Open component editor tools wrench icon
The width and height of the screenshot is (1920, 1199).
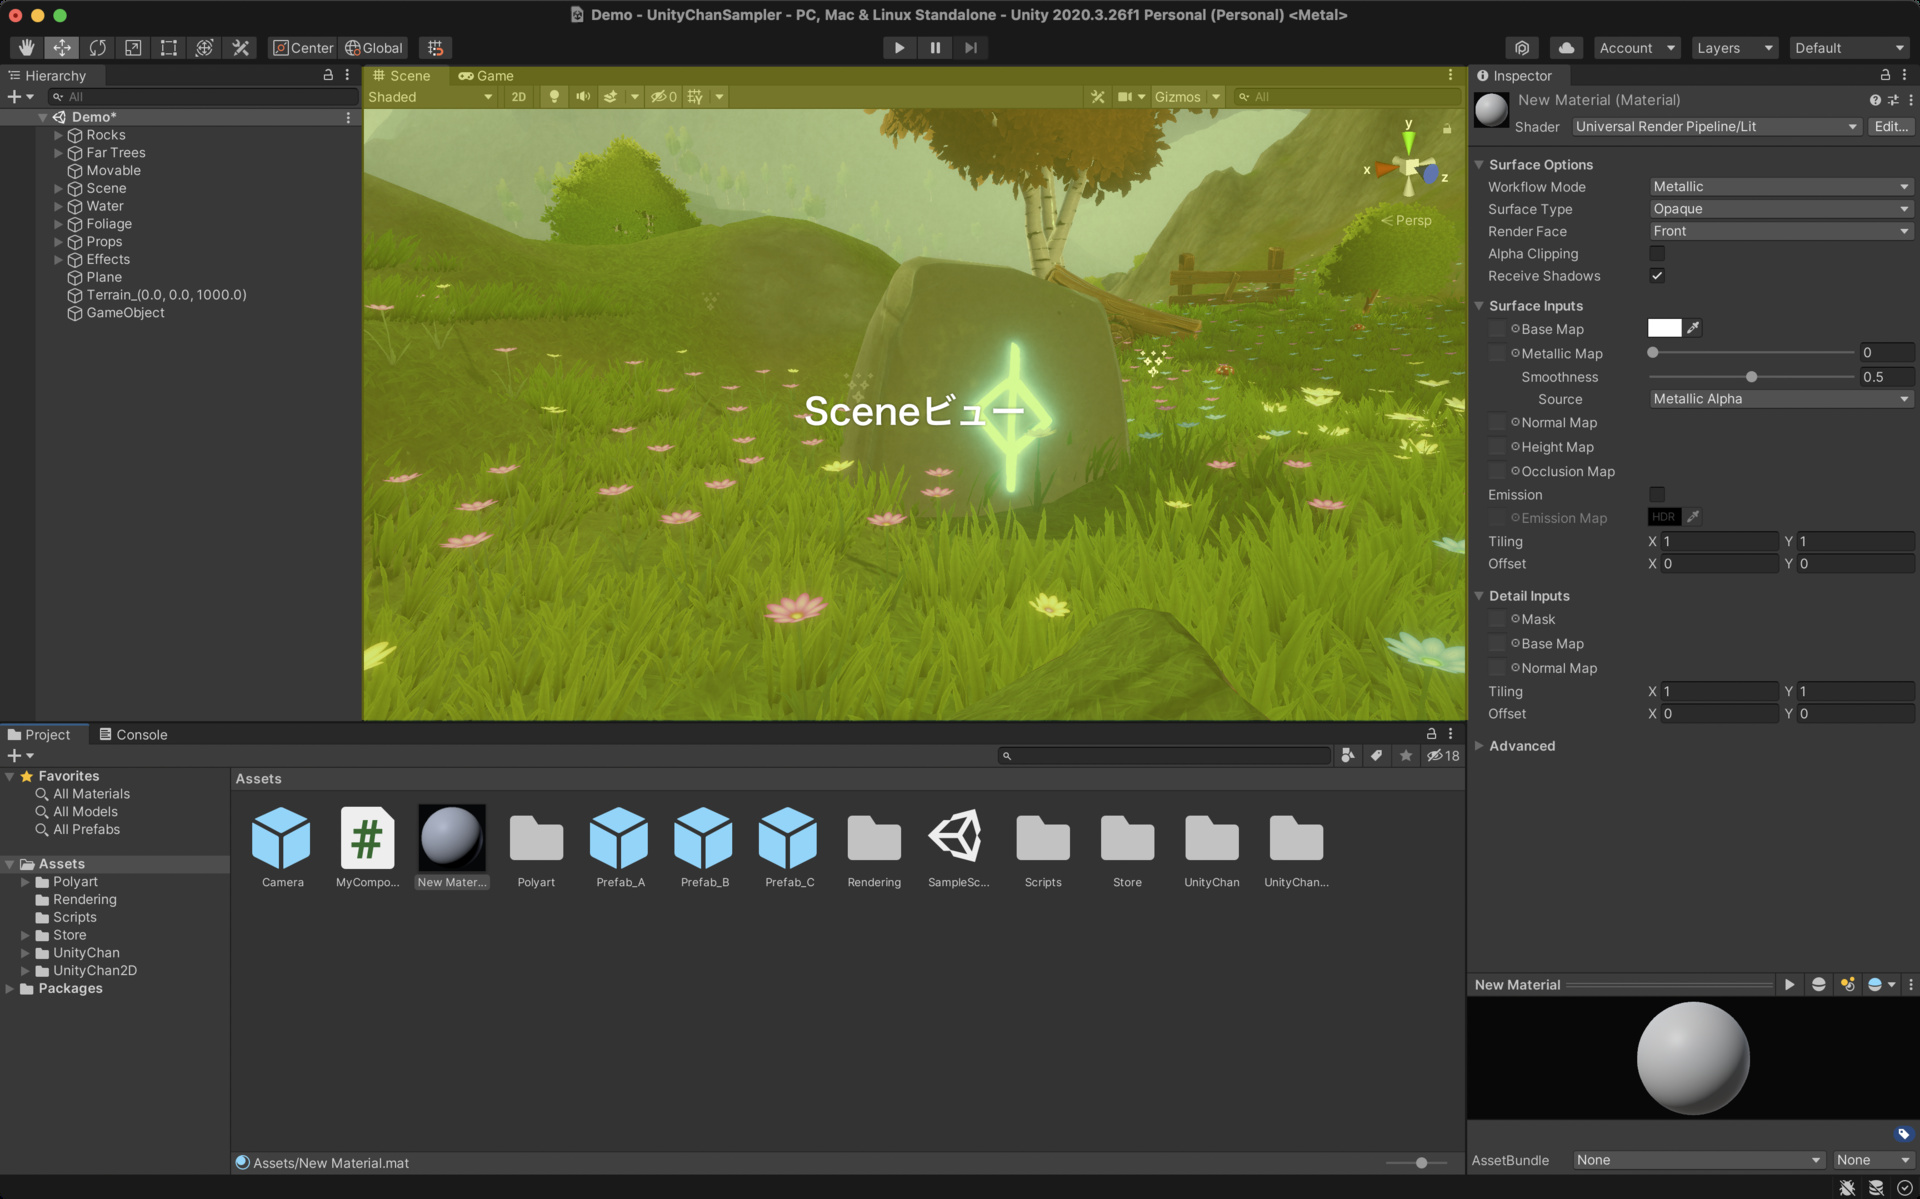(x=1098, y=97)
